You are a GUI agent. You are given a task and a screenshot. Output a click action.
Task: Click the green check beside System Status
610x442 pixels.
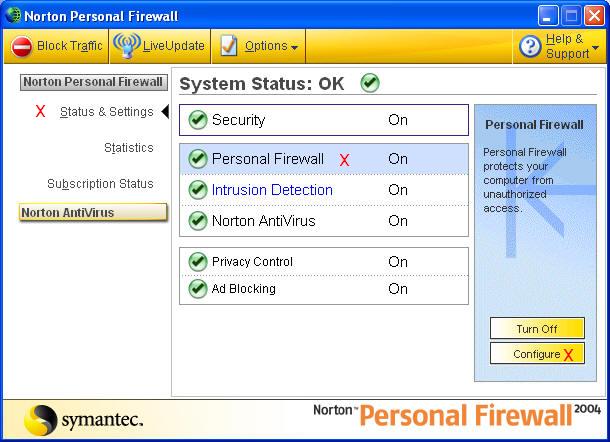point(370,83)
